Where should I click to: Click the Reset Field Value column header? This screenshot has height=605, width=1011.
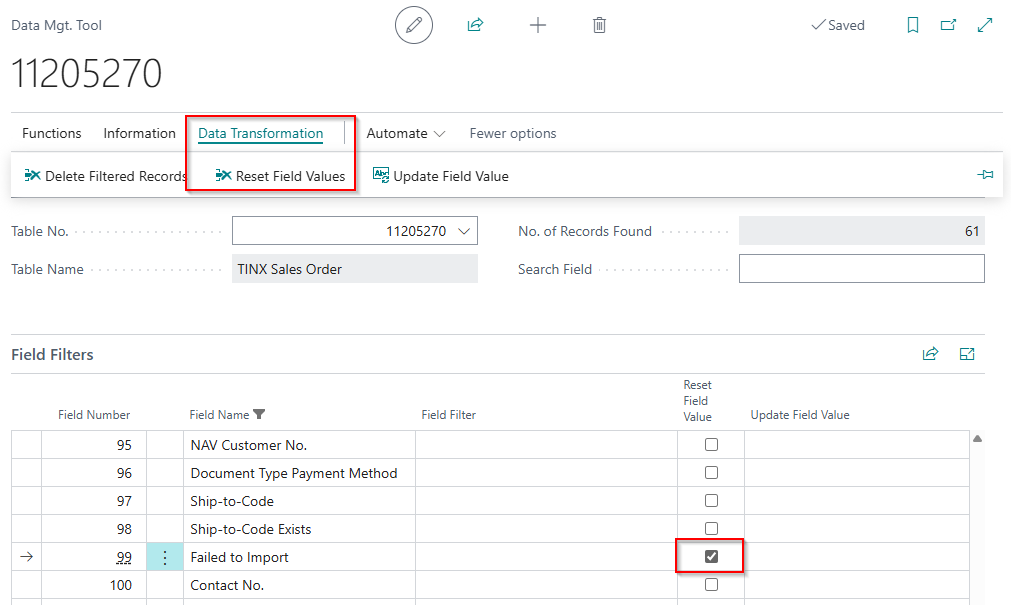(698, 401)
